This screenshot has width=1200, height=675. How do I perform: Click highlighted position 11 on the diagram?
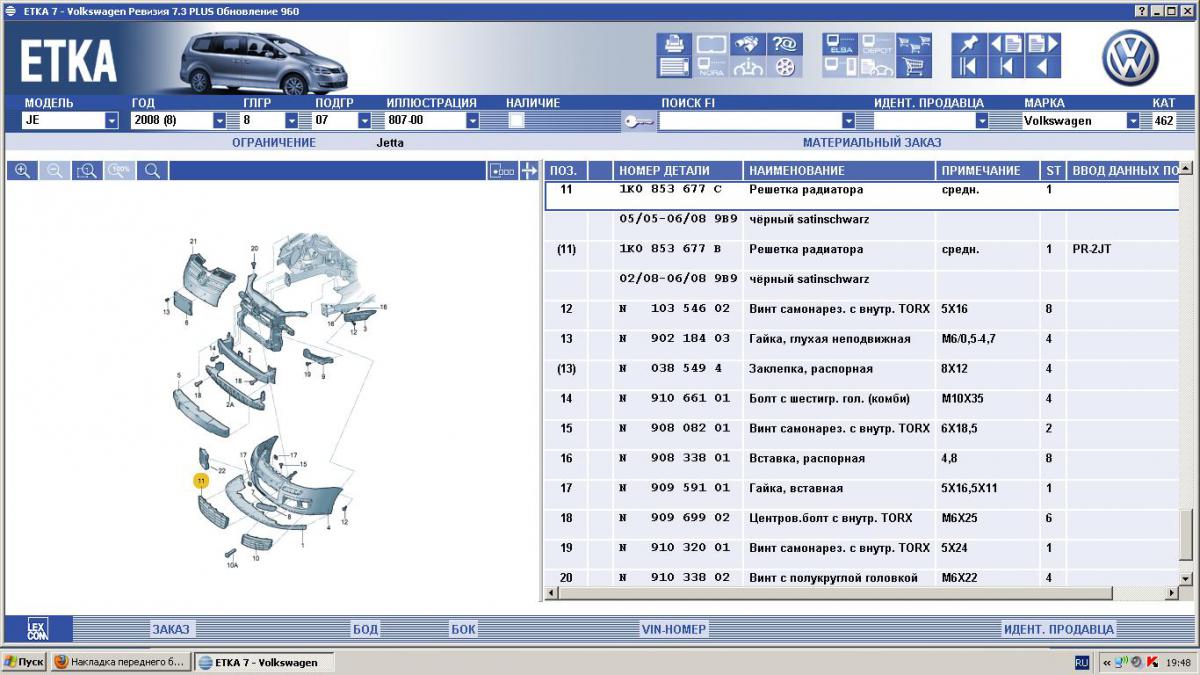201,481
